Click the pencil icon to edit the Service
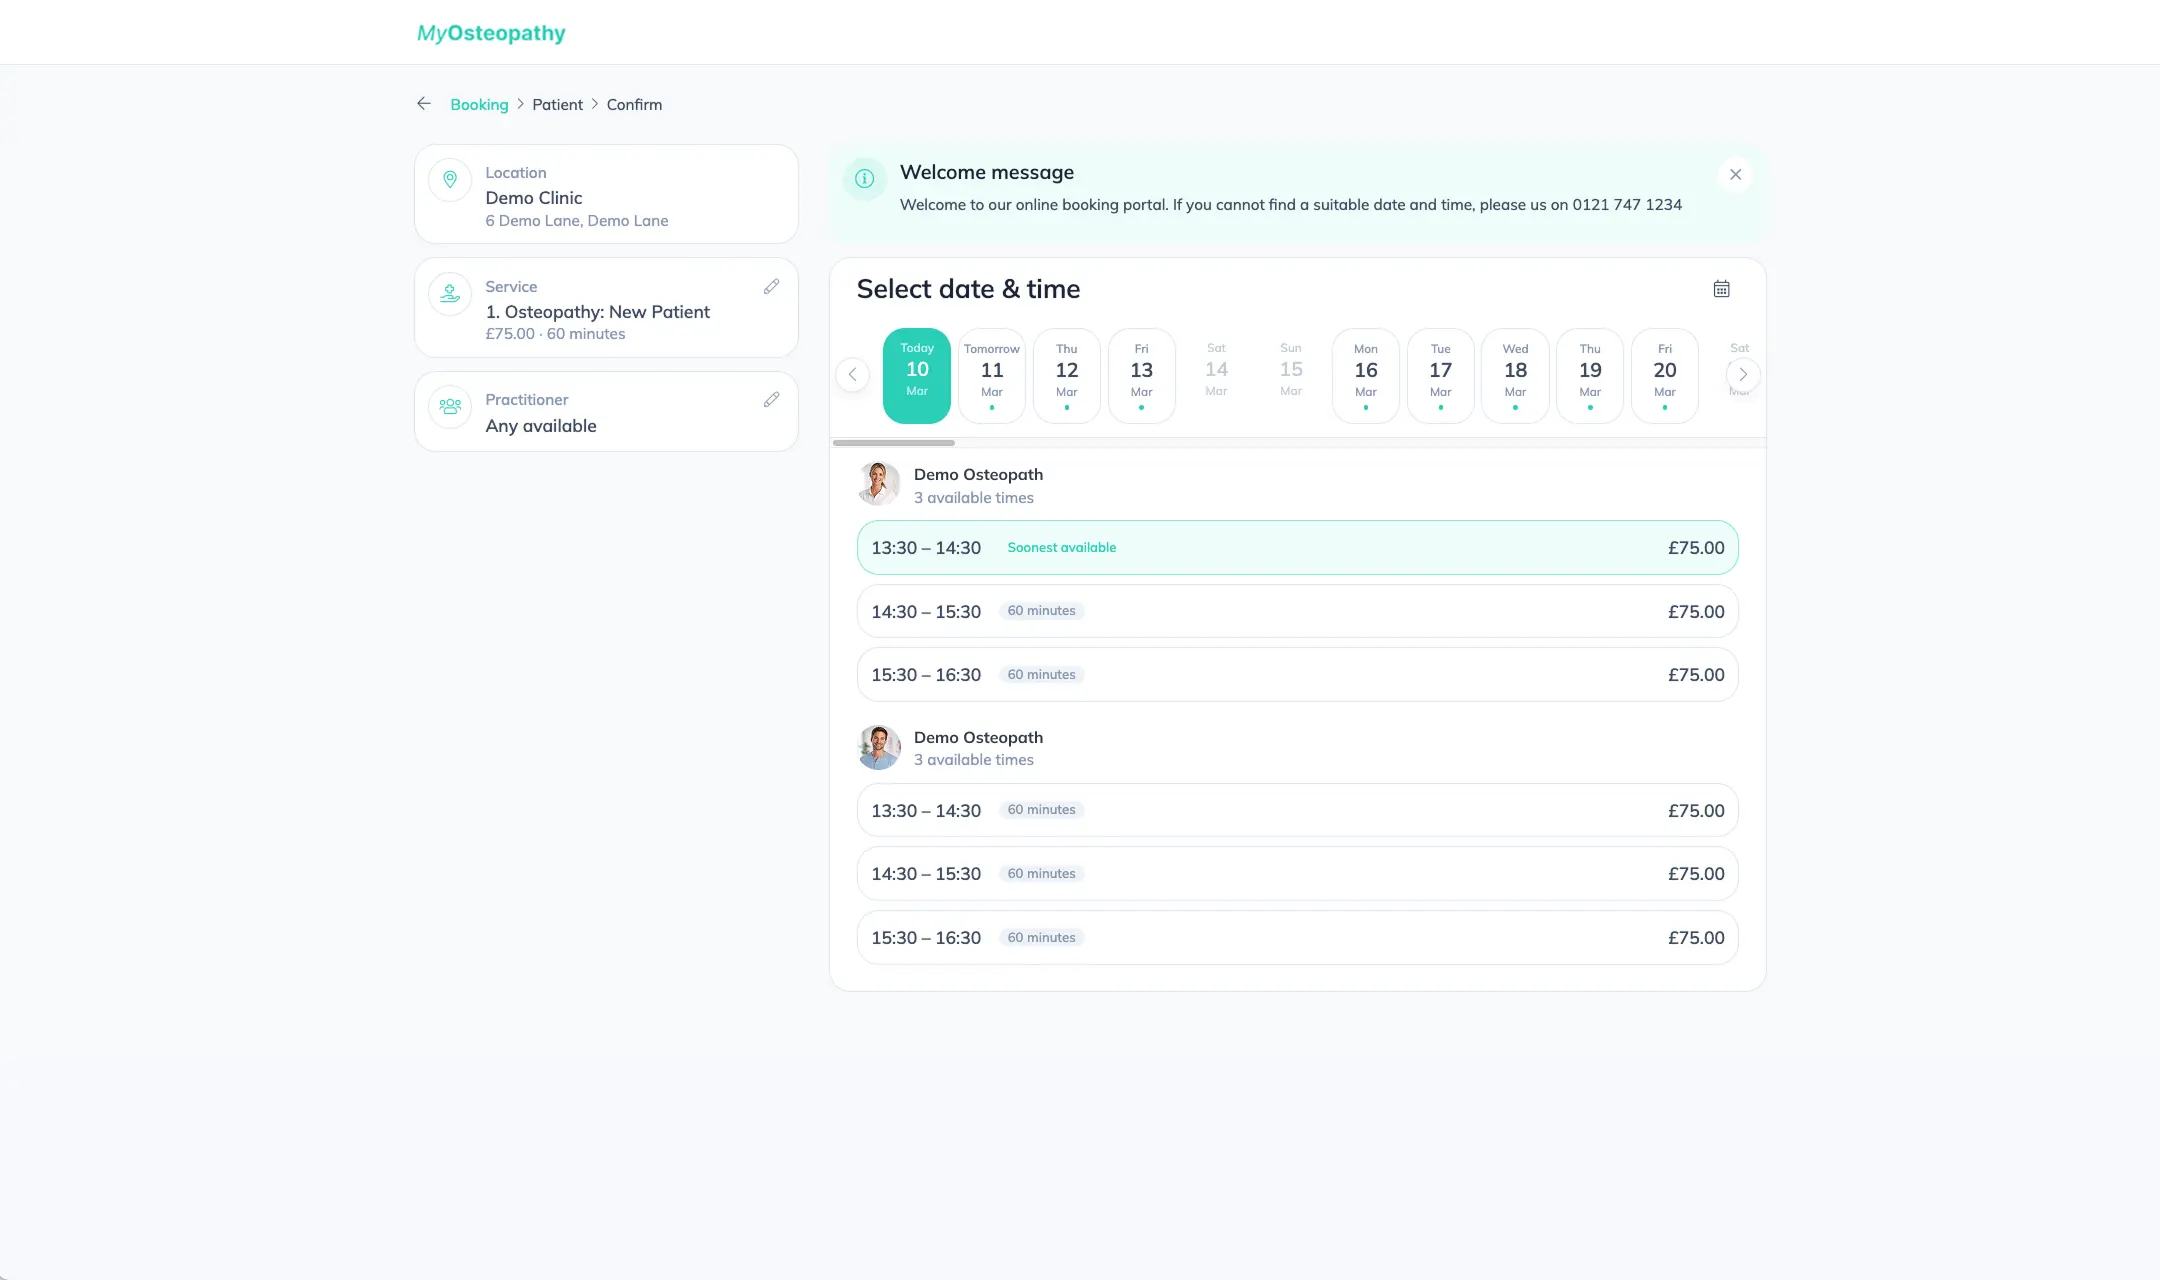This screenshot has height=1280, width=2160. pos(771,286)
